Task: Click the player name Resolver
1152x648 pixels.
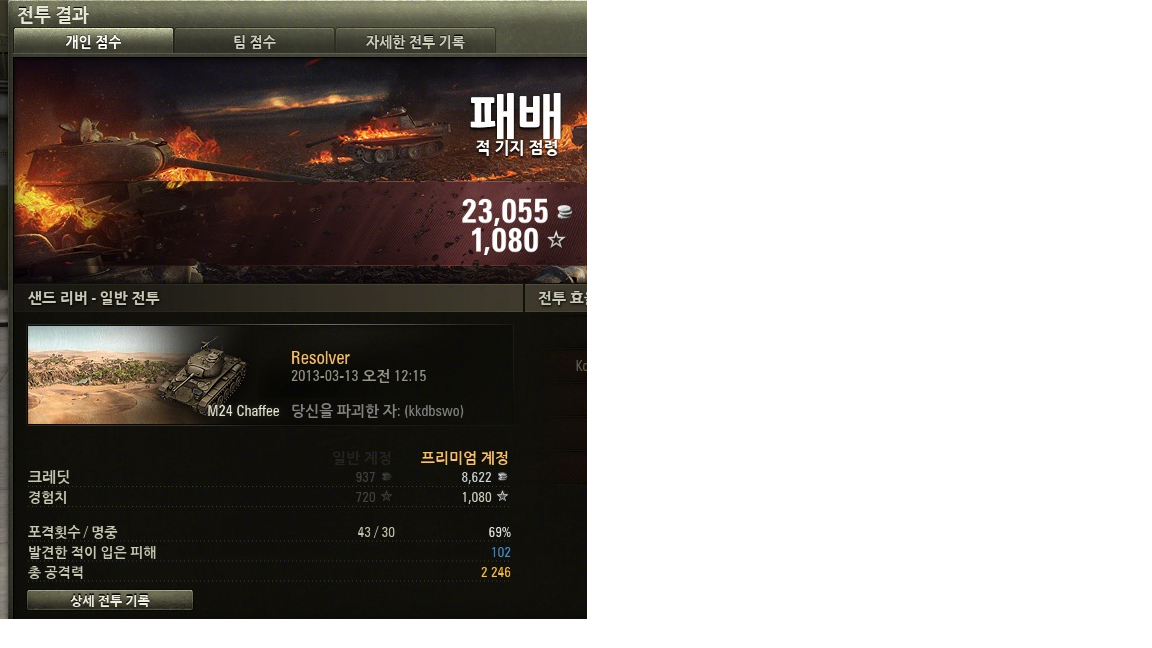Action: point(320,358)
